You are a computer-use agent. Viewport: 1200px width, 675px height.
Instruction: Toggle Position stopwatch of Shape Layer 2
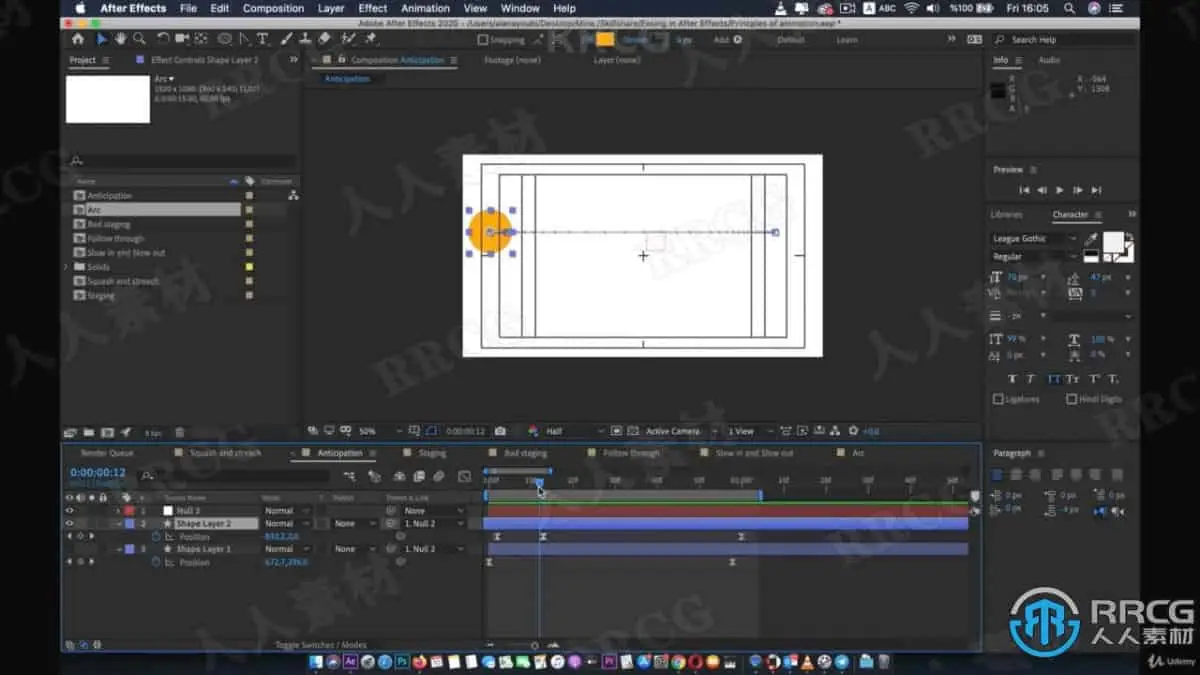tap(156, 536)
